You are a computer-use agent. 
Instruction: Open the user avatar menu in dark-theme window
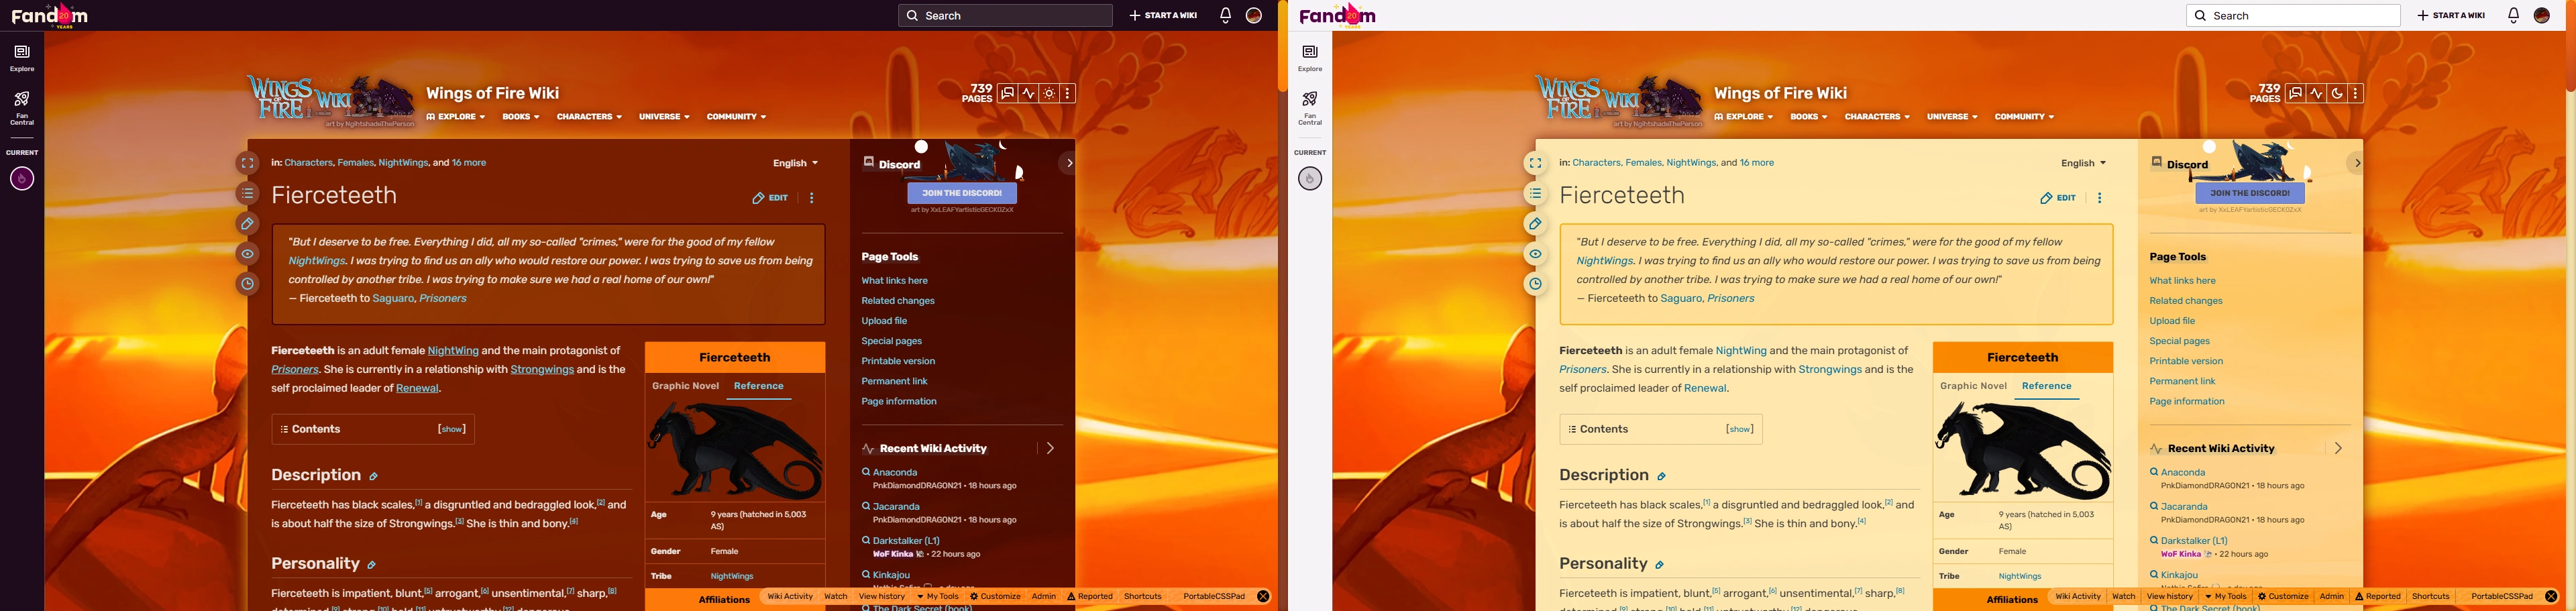coord(1254,15)
